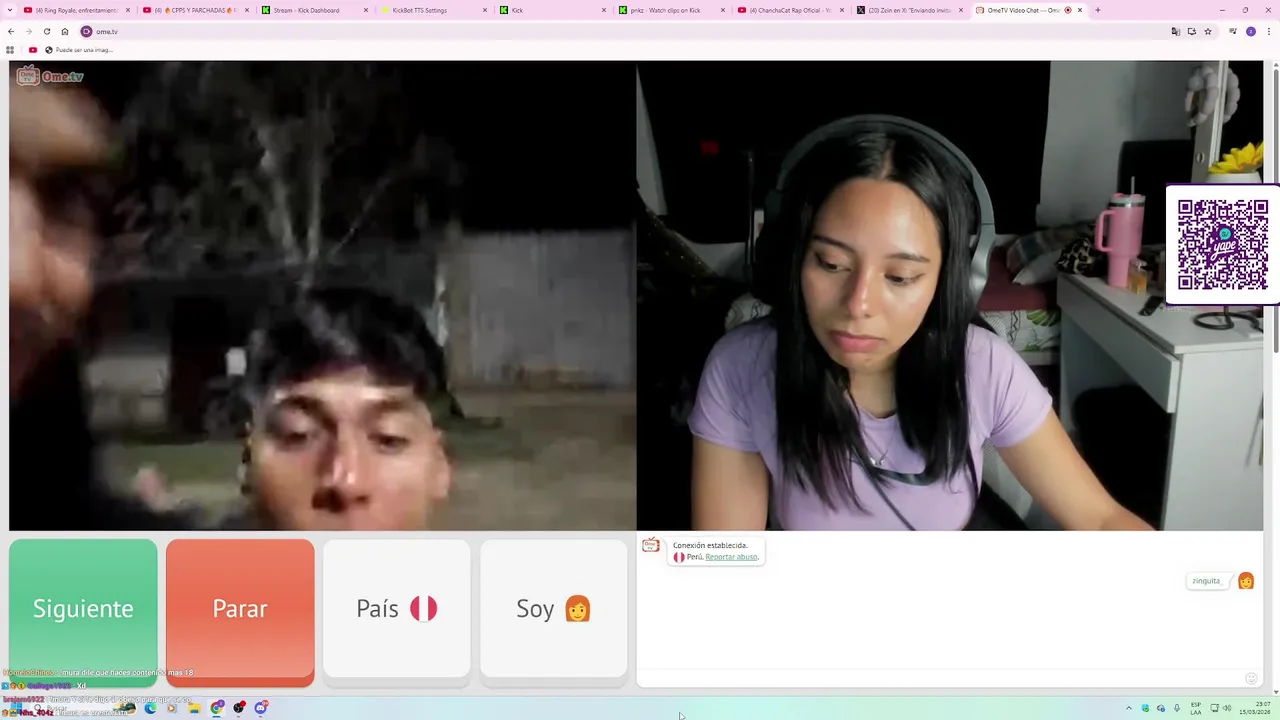Open Discord from the taskbar
The image size is (1280, 720).
[261, 708]
